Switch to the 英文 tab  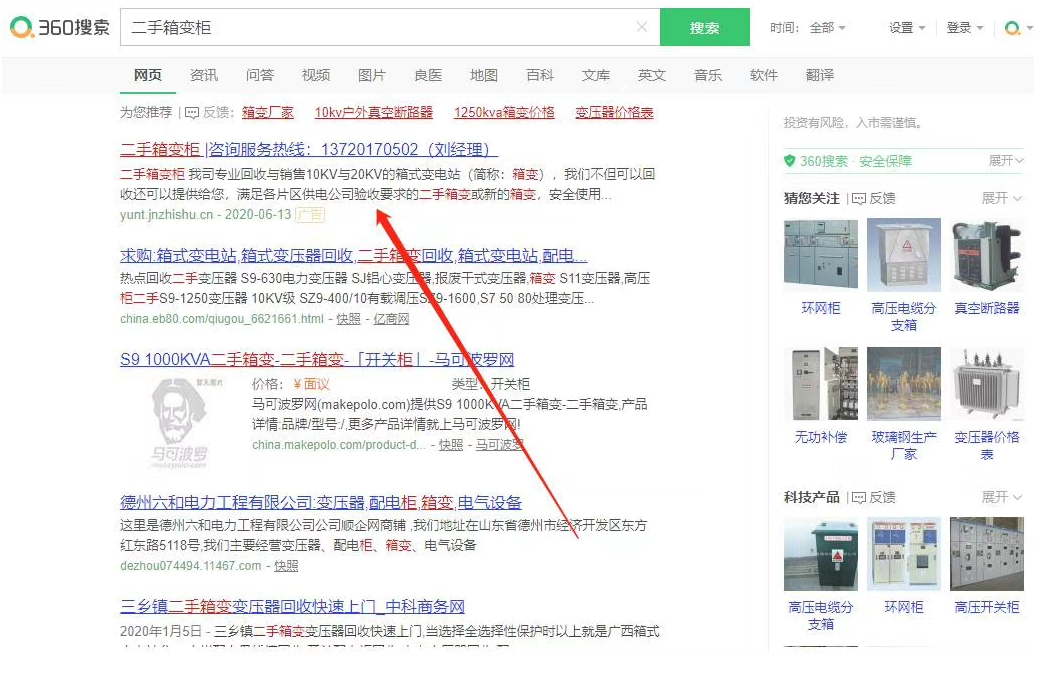click(x=652, y=75)
